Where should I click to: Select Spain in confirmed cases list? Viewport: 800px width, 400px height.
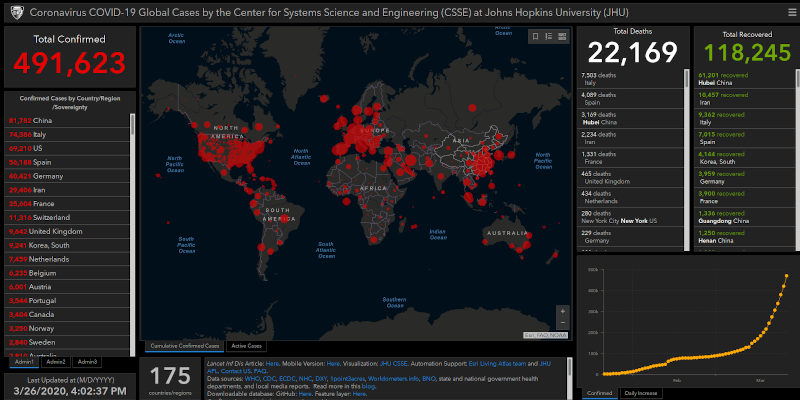point(67,162)
